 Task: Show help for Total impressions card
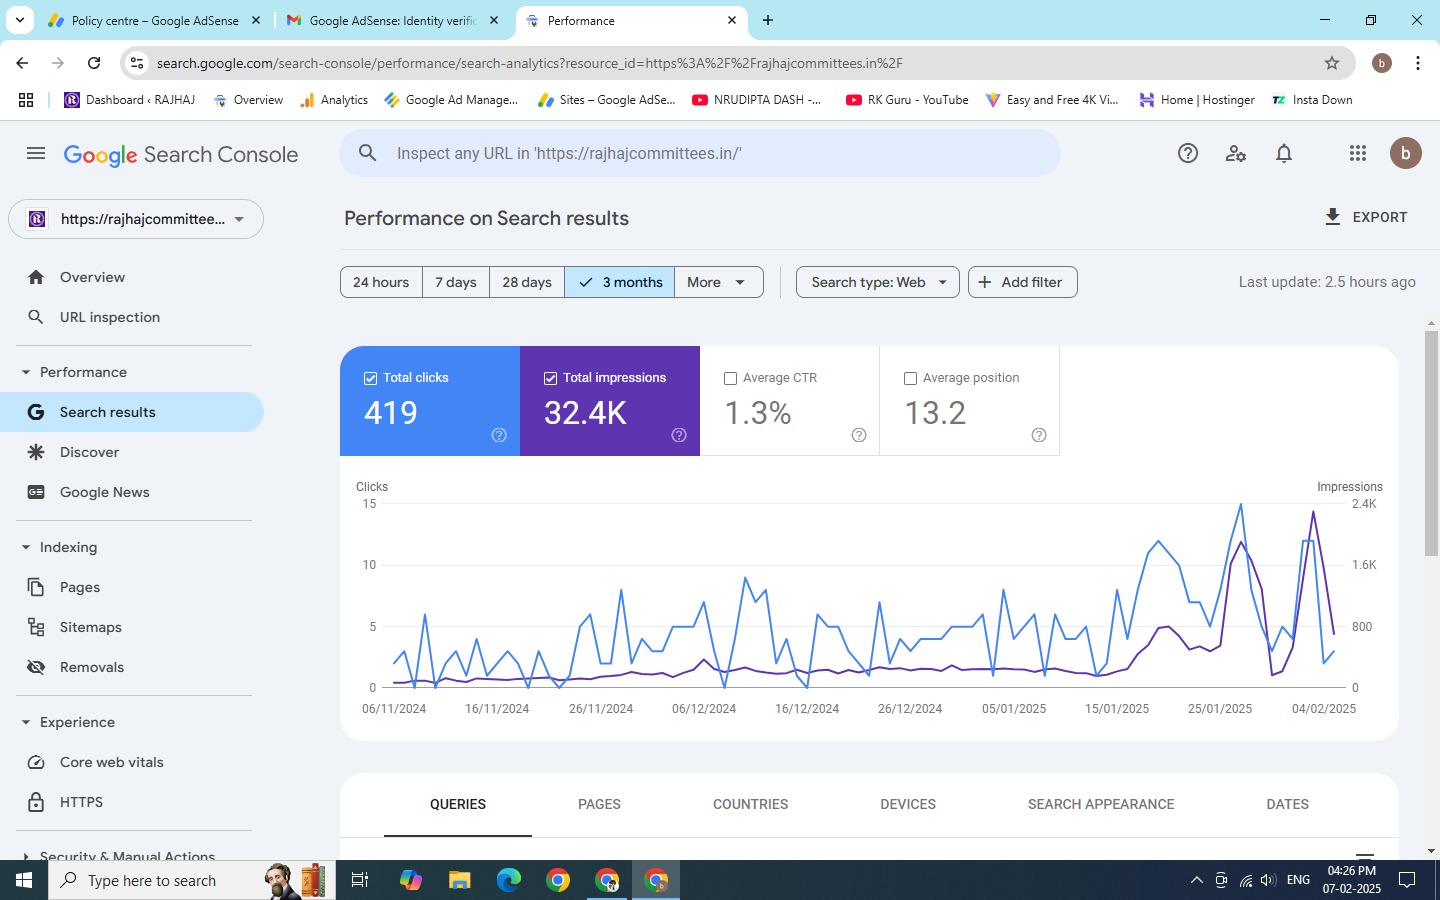coord(679,435)
